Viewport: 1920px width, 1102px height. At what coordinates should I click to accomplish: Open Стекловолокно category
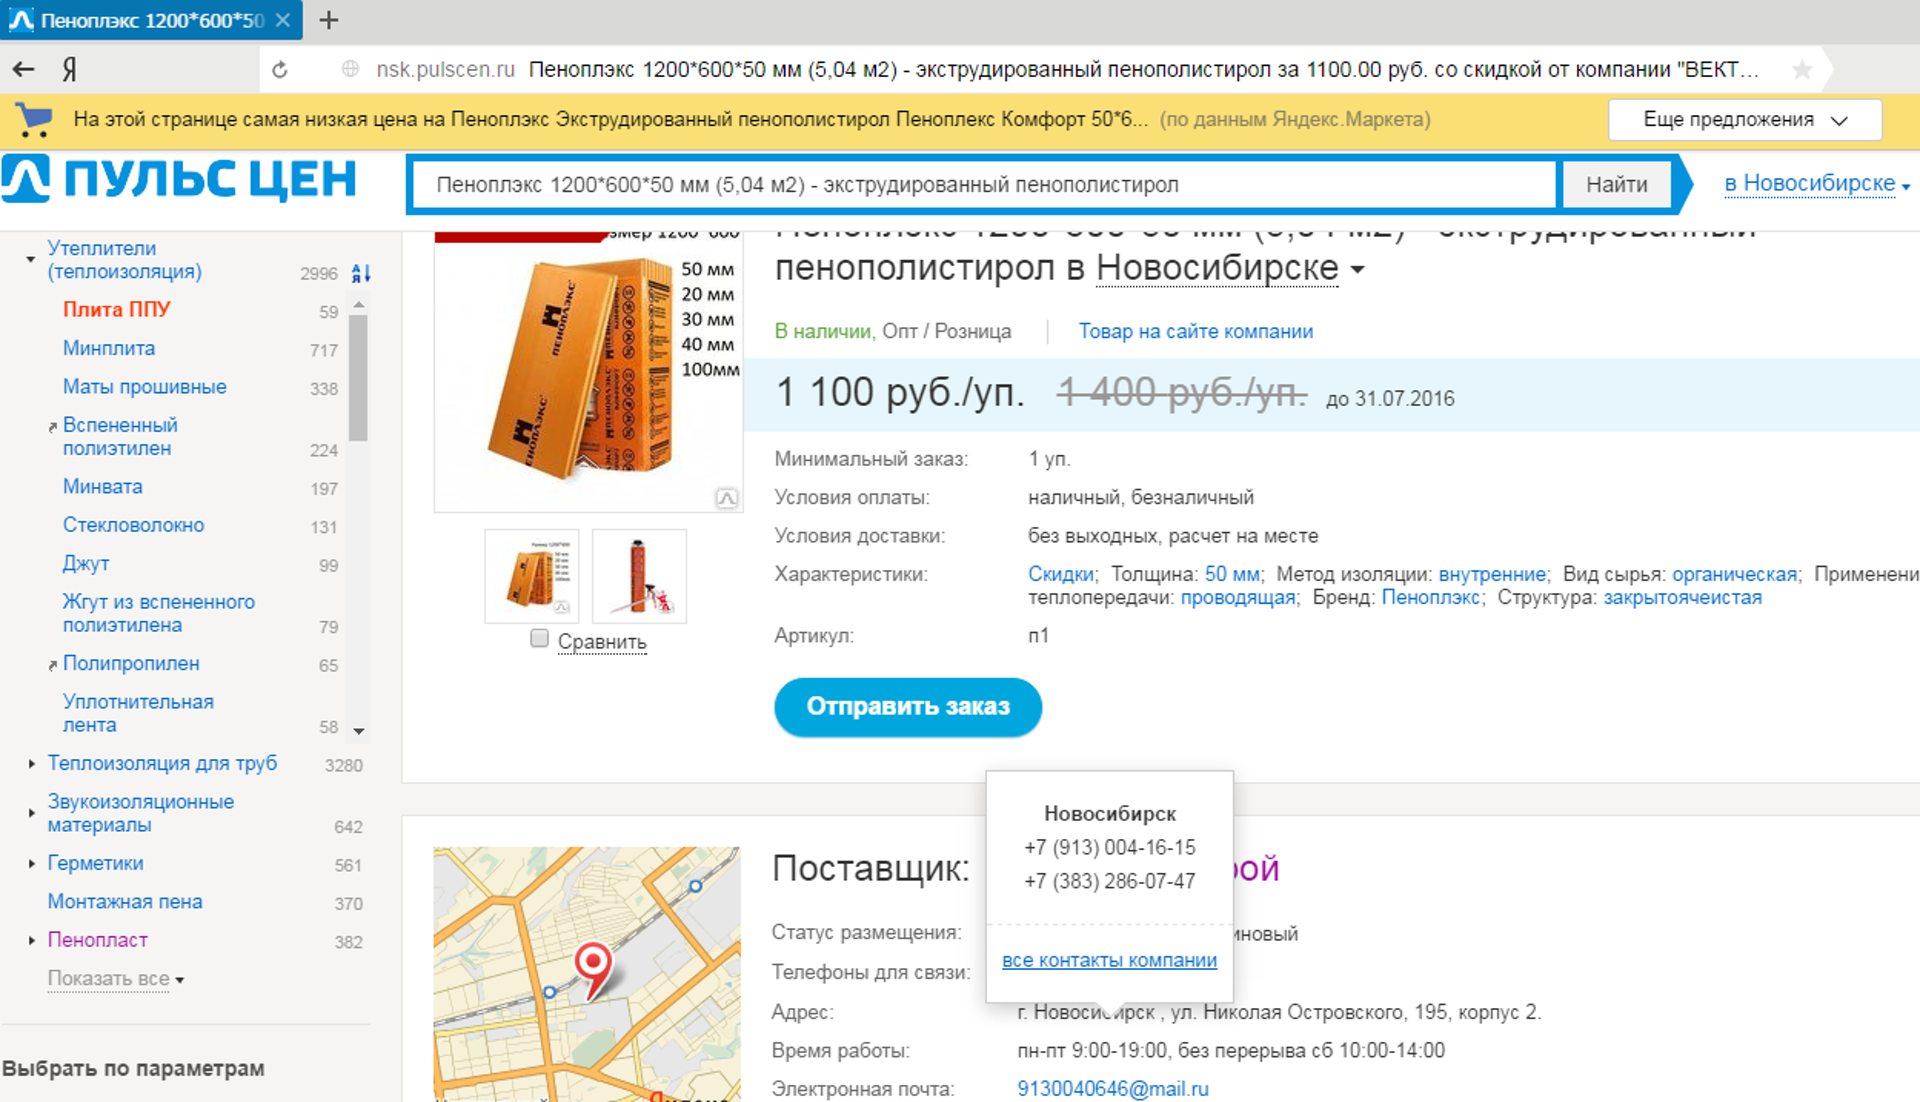coord(133,525)
